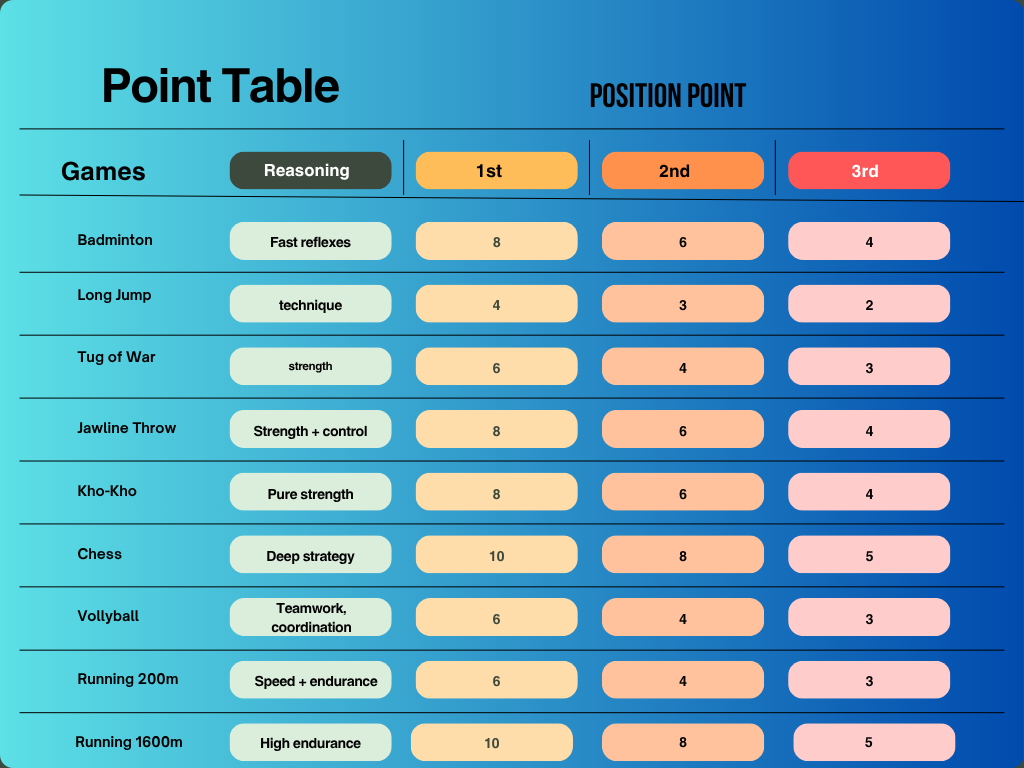
Task: Click the Strength + control reasoning pill
Action: (310, 431)
